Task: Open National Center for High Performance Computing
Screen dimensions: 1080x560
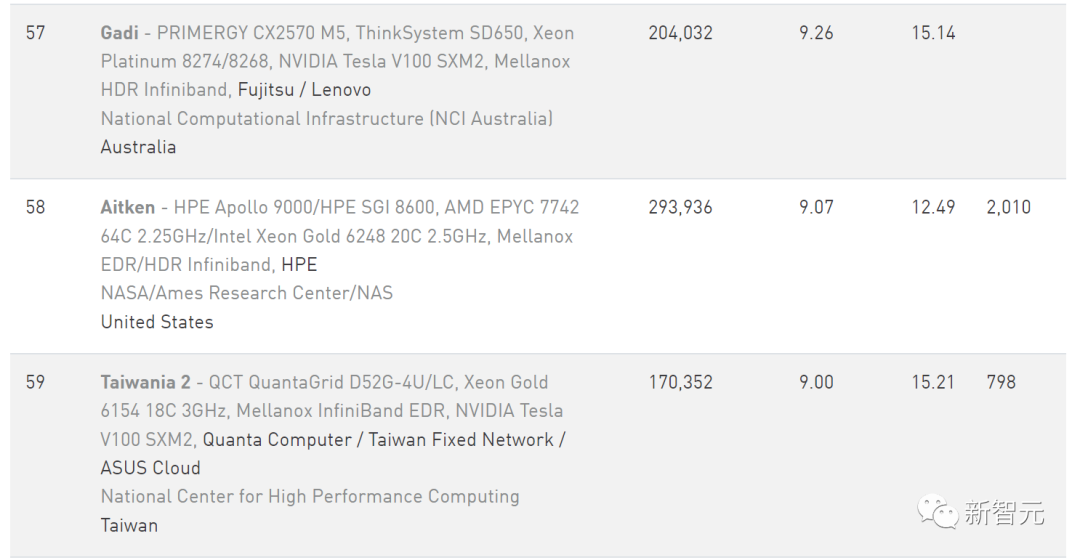Action: point(310,497)
